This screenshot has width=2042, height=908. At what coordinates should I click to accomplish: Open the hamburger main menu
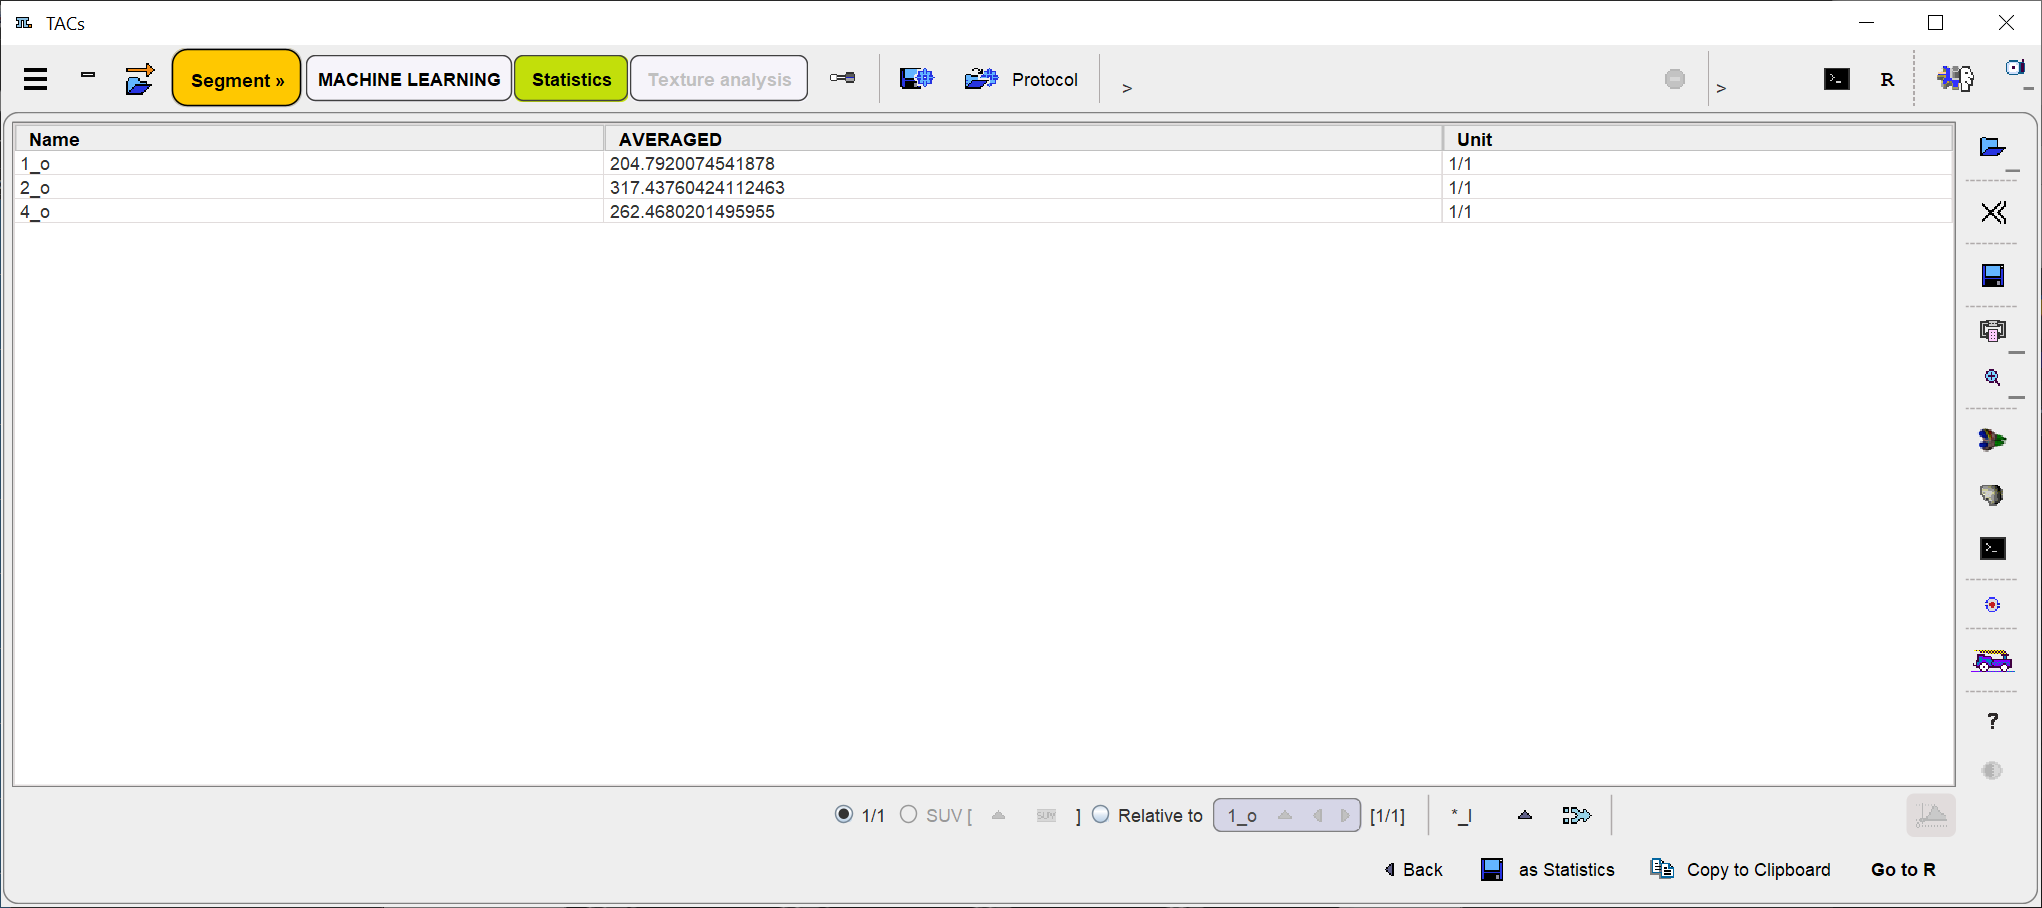tap(36, 79)
